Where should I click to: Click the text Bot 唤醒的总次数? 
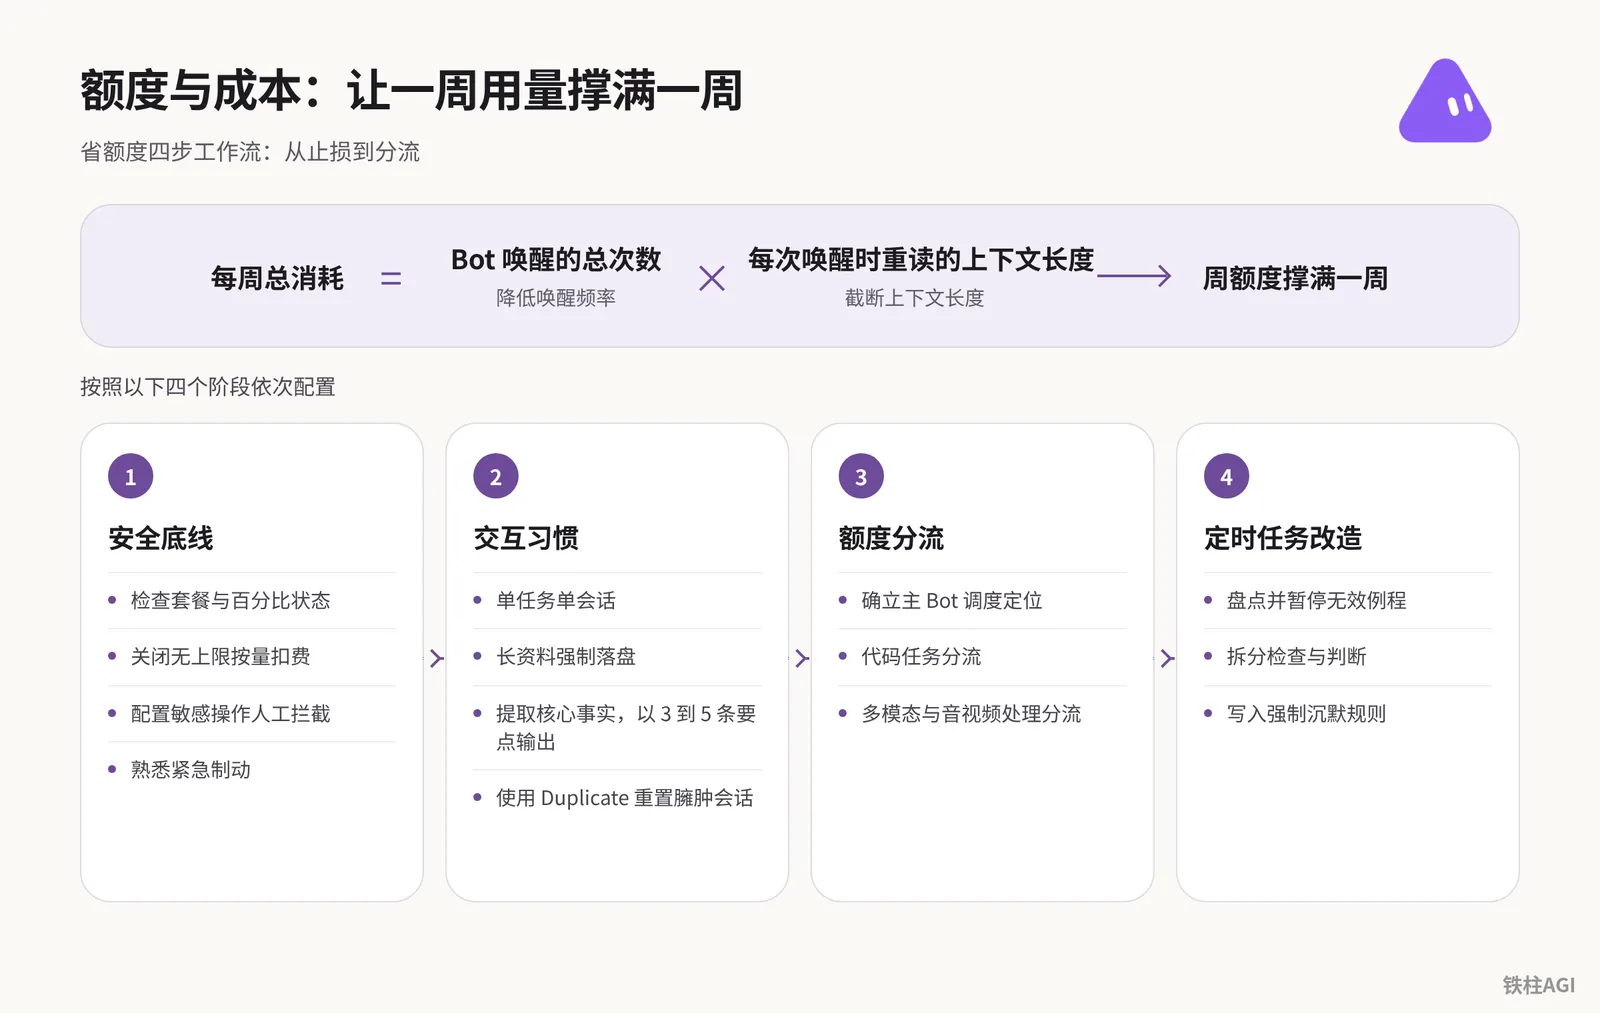click(556, 260)
